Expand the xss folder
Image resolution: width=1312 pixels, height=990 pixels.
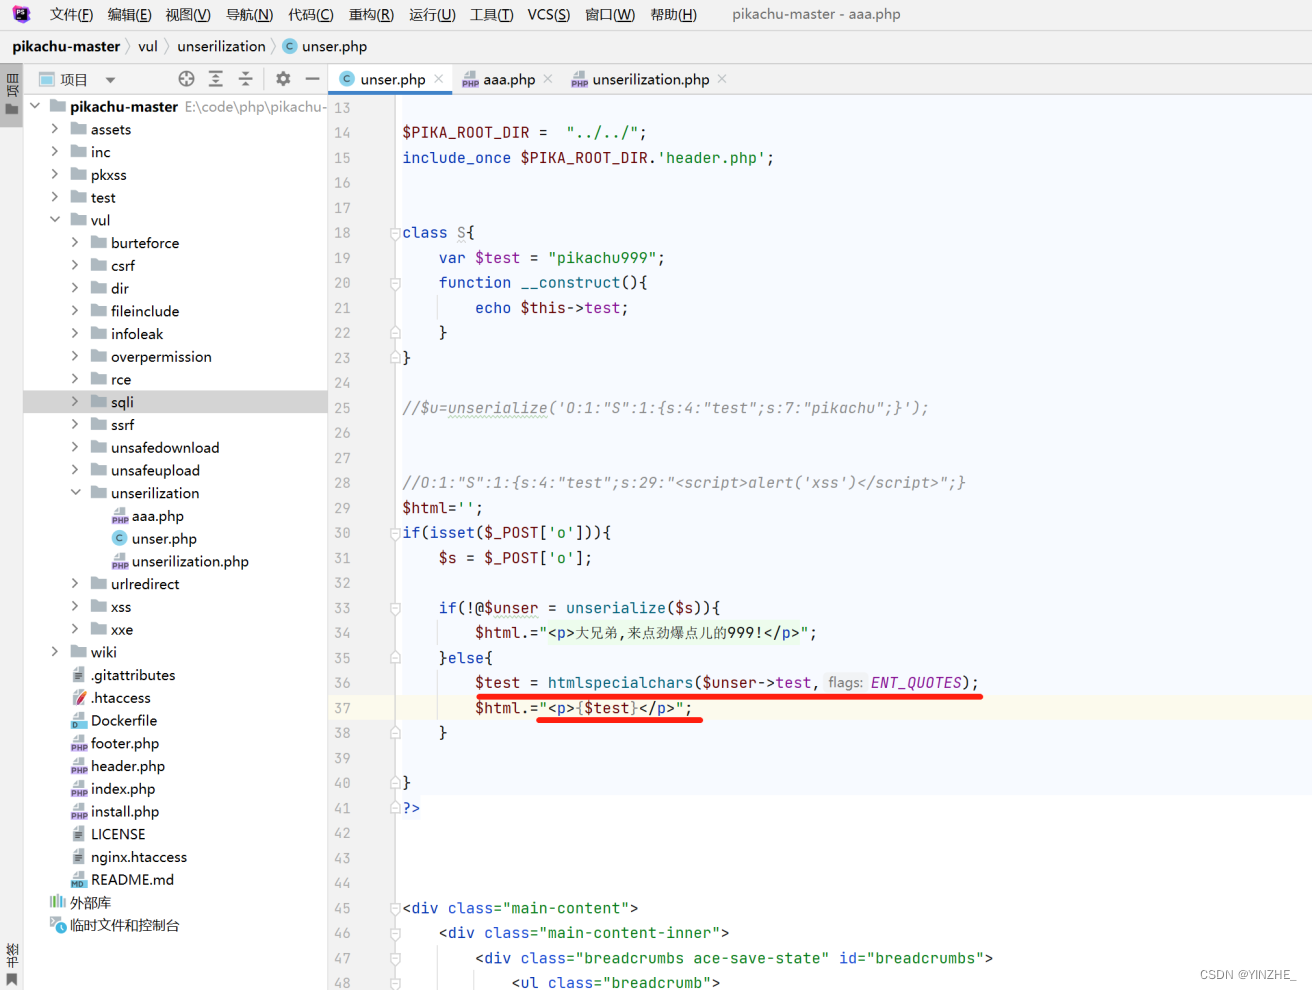pos(75,607)
